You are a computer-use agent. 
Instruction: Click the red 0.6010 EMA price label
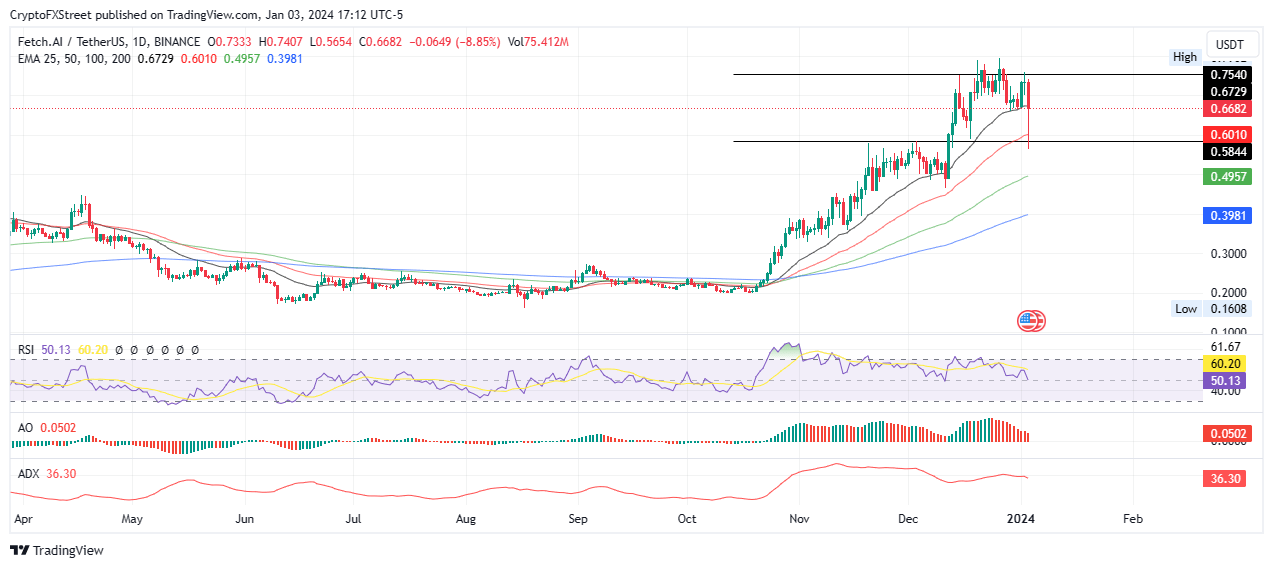[1228, 134]
